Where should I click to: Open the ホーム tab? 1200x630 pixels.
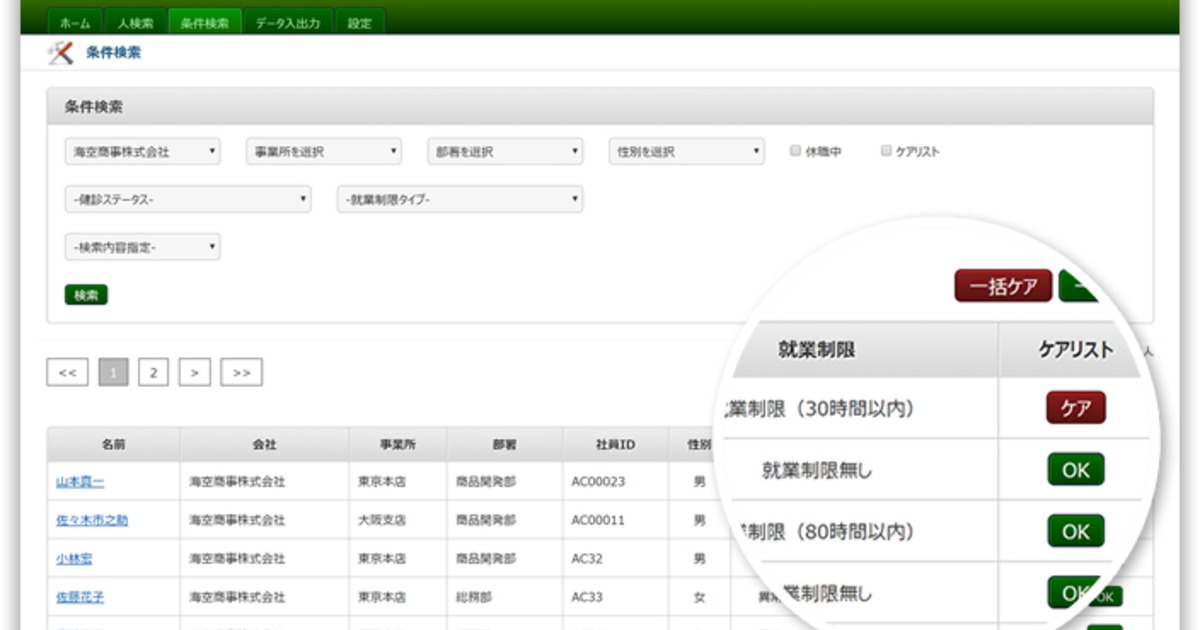pos(75,22)
